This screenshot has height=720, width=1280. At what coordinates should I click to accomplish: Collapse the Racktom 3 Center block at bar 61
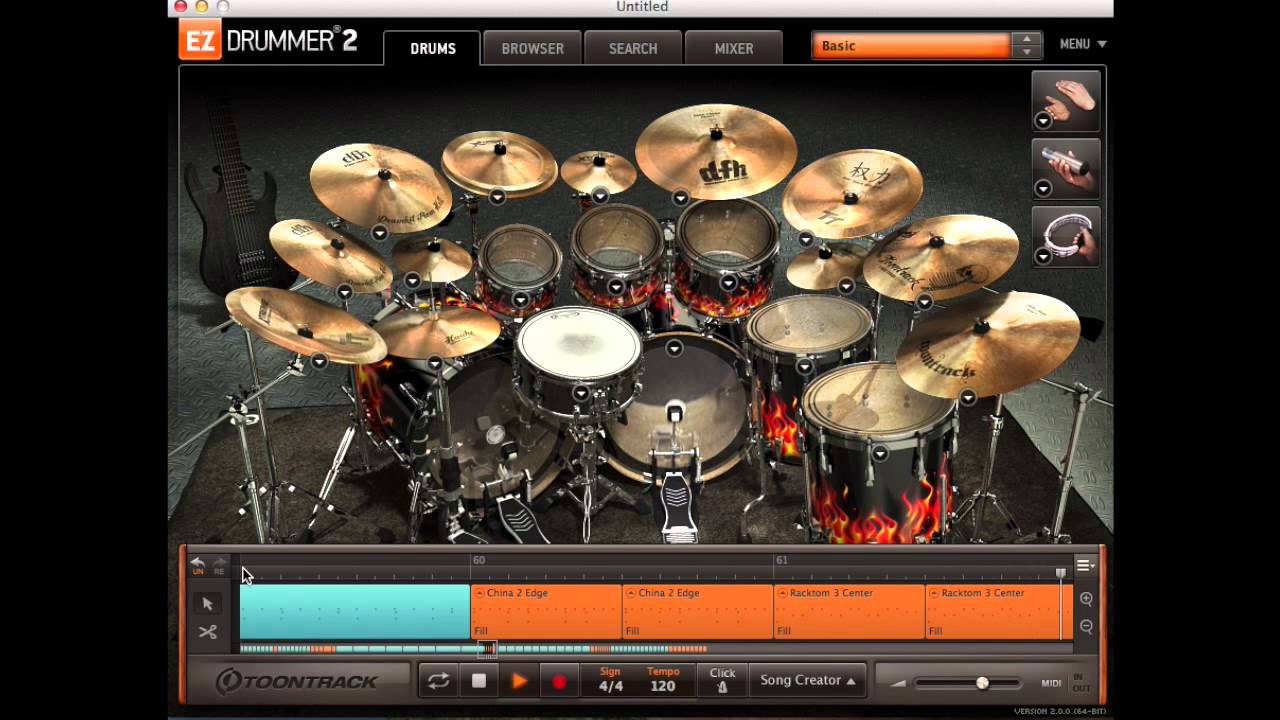782,593
